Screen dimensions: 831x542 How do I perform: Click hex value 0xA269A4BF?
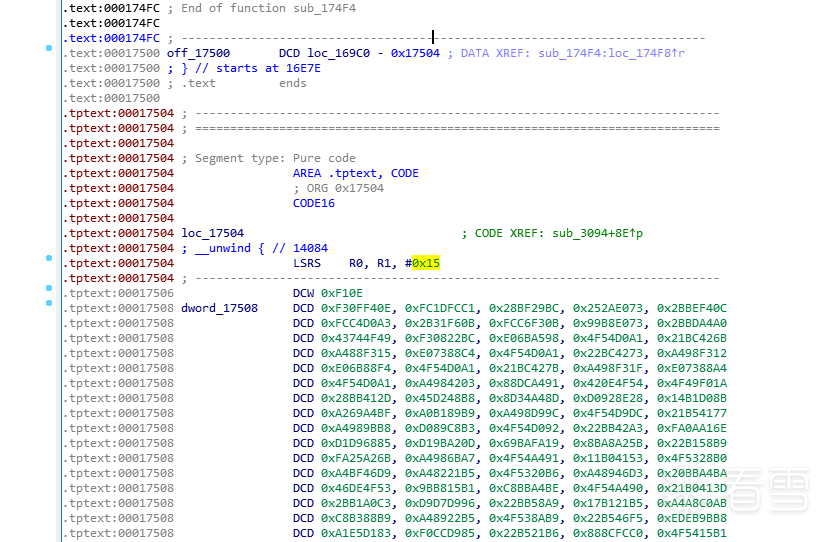356,413
